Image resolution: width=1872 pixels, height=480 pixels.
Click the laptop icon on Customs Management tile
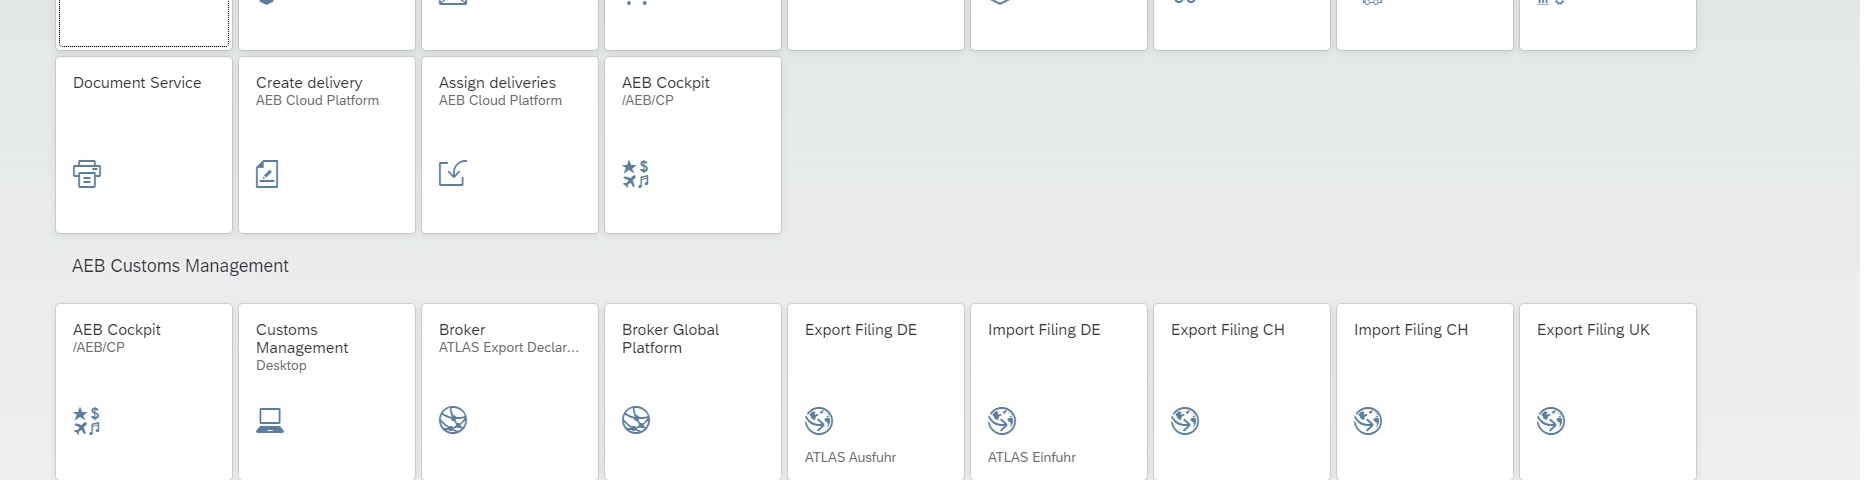tap(269, 421)
